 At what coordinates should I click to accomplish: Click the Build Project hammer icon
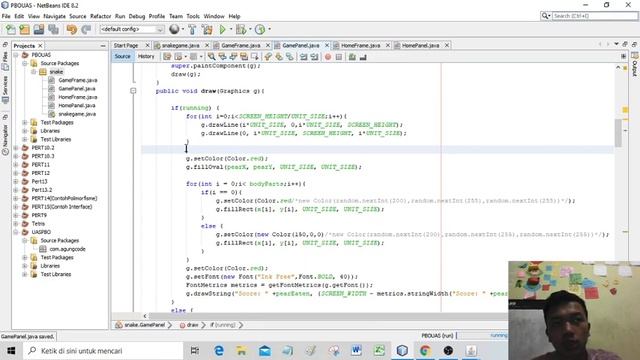point(192,29)
